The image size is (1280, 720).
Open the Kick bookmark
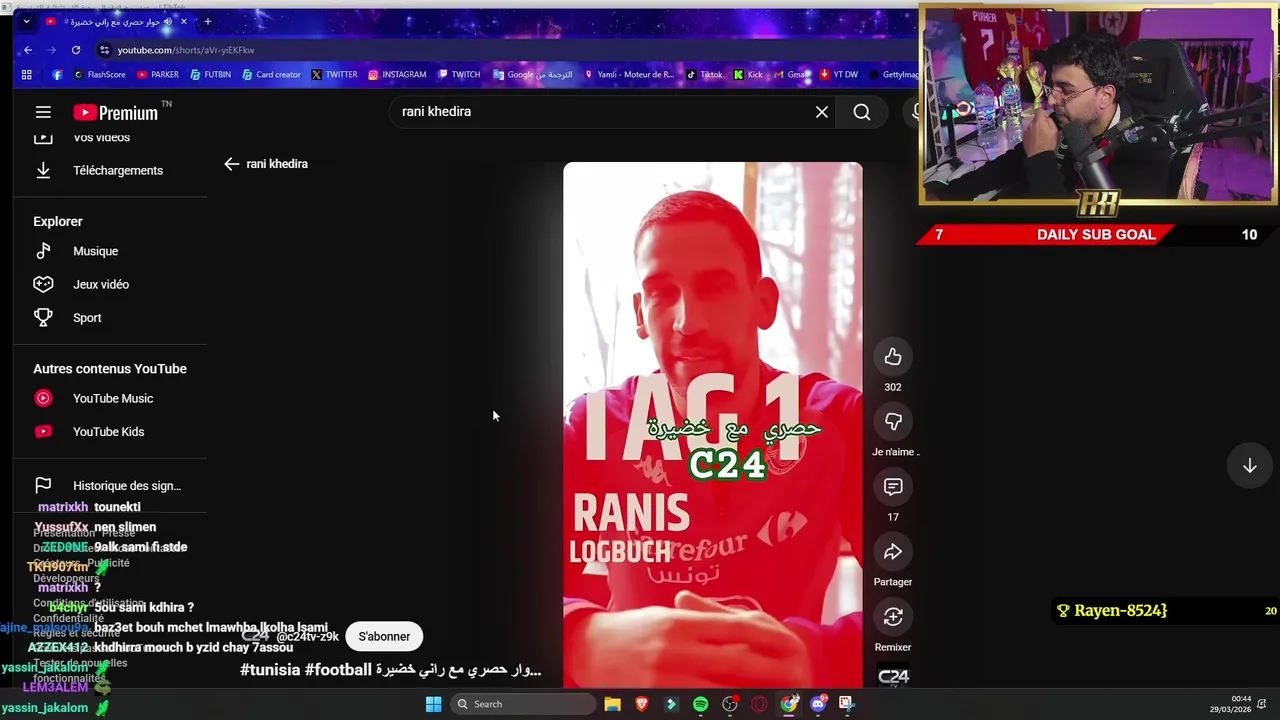click(748, 74)
